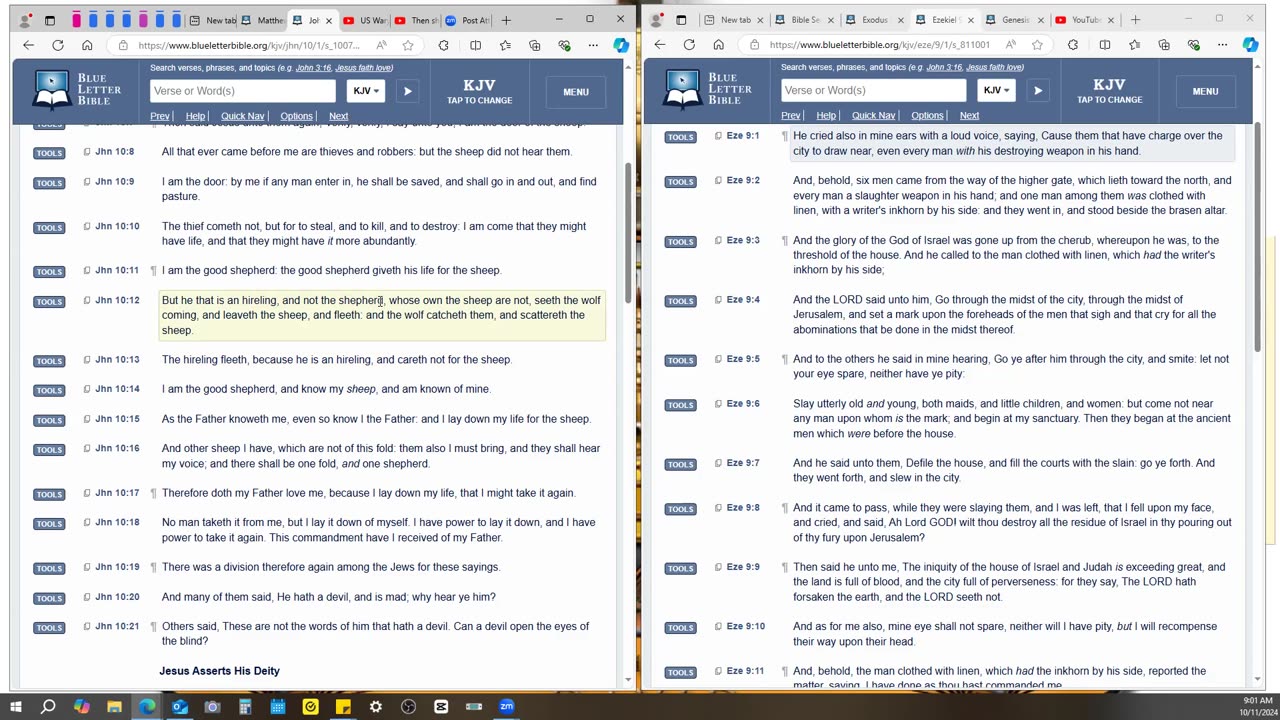Image resolution: width=1280 pixels, height=720 pixels.
Task: Click John 3:16 example link in right window
Action: tap(944, 68)
